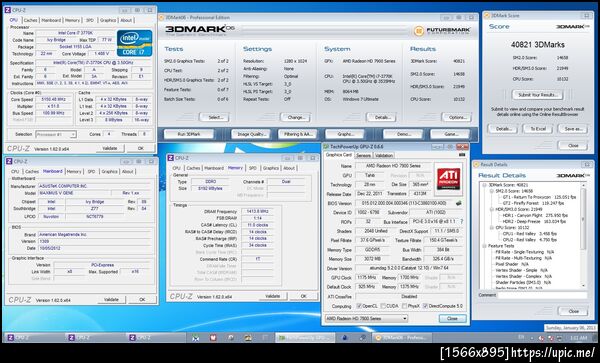This screenshot has height=363, width=600.
Task: Click Validate in top CPU-Z window
Action: click(110, 148)
